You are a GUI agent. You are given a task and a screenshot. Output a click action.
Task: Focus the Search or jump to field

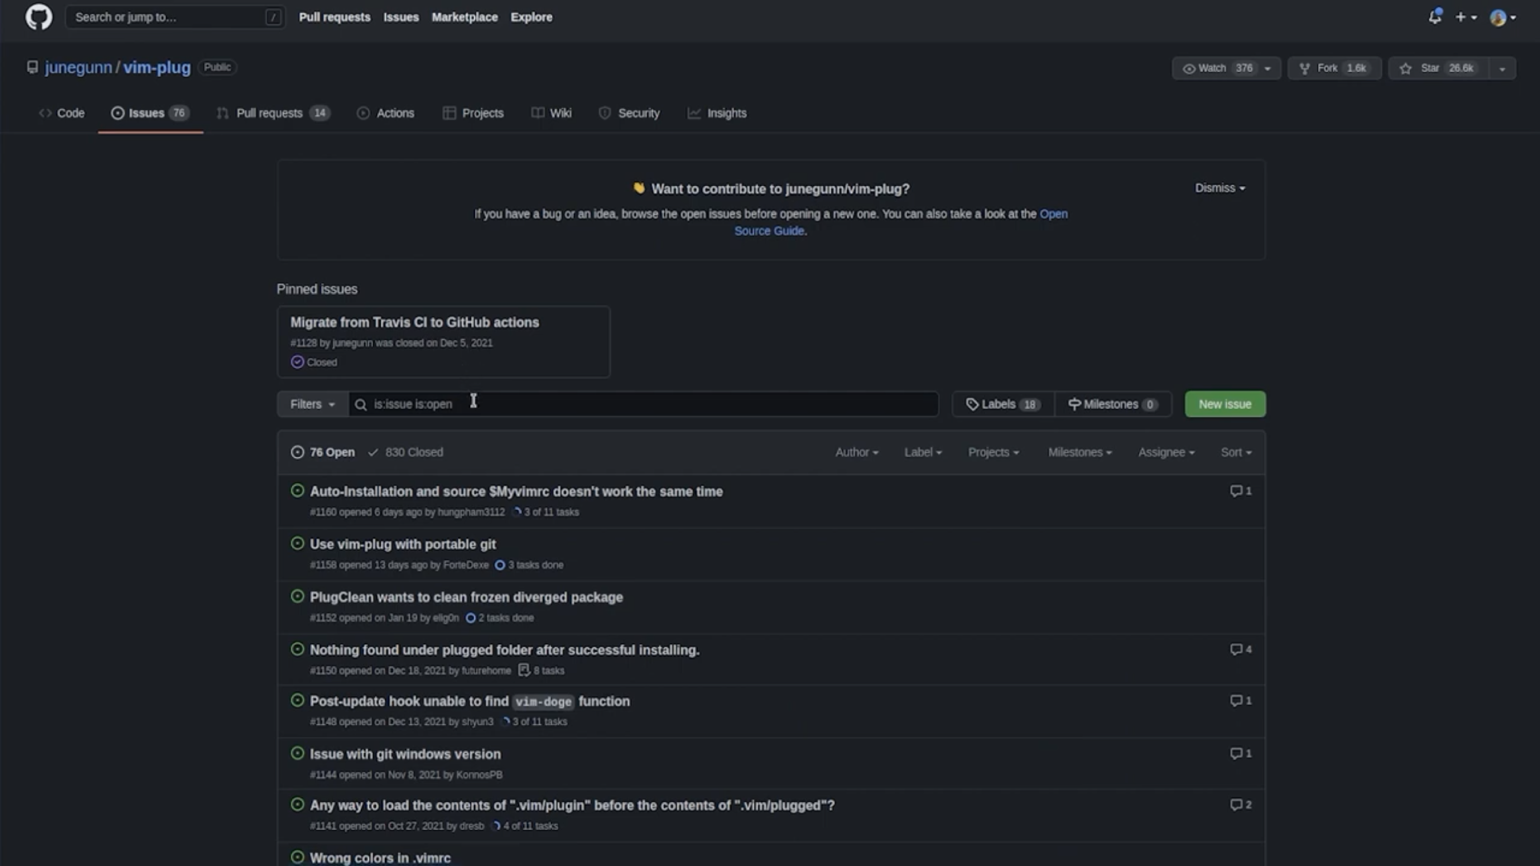(175, 17)
